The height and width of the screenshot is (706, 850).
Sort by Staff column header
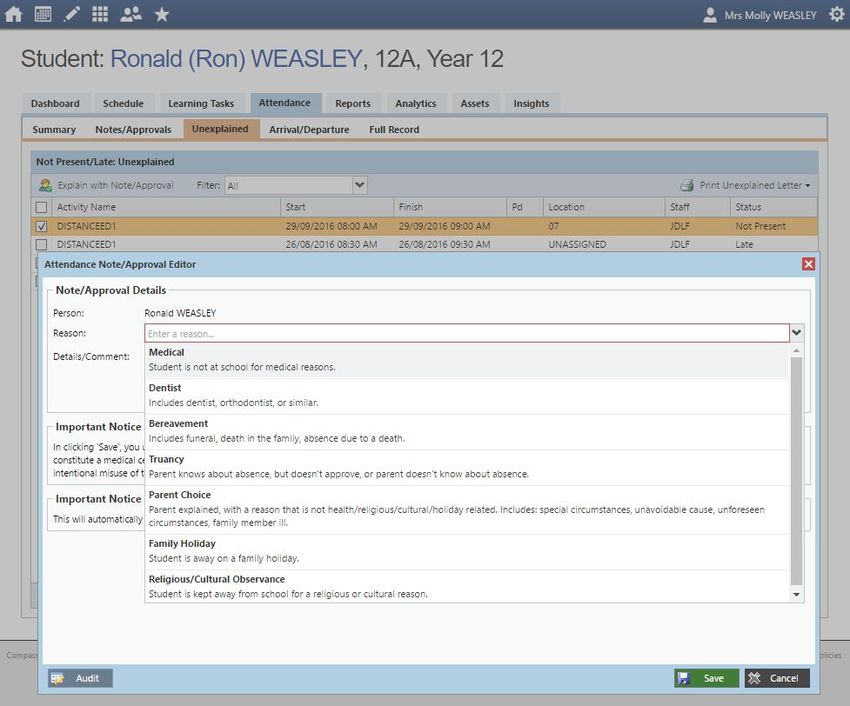pyautogui.click(x=698, y=207)
